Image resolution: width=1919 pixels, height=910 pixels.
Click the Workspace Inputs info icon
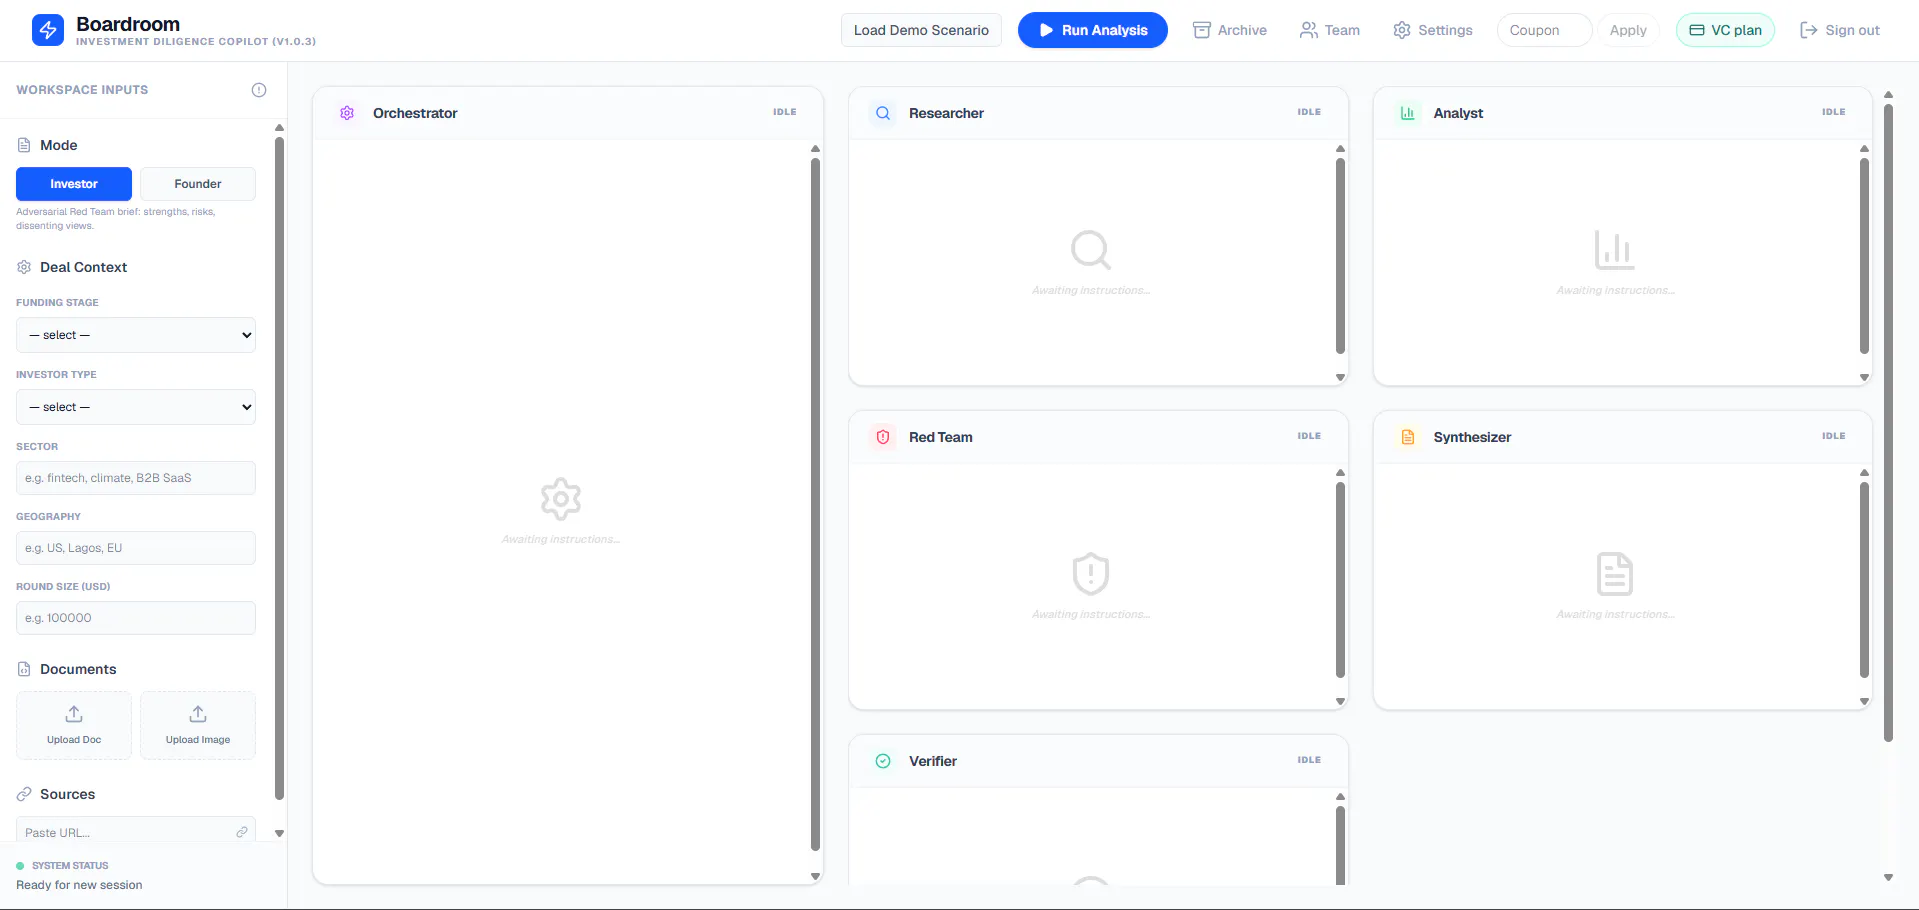pyautogui.click(x=259, y=90)
